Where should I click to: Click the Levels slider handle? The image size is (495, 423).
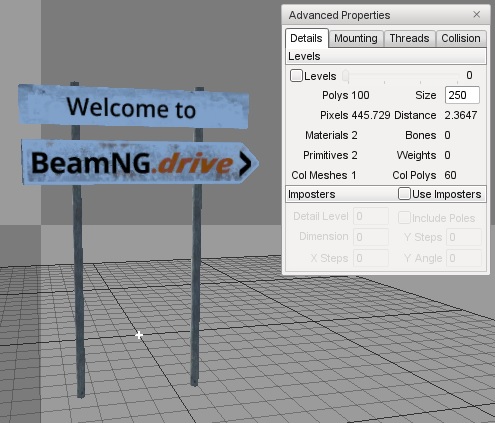tap(346, 76)
